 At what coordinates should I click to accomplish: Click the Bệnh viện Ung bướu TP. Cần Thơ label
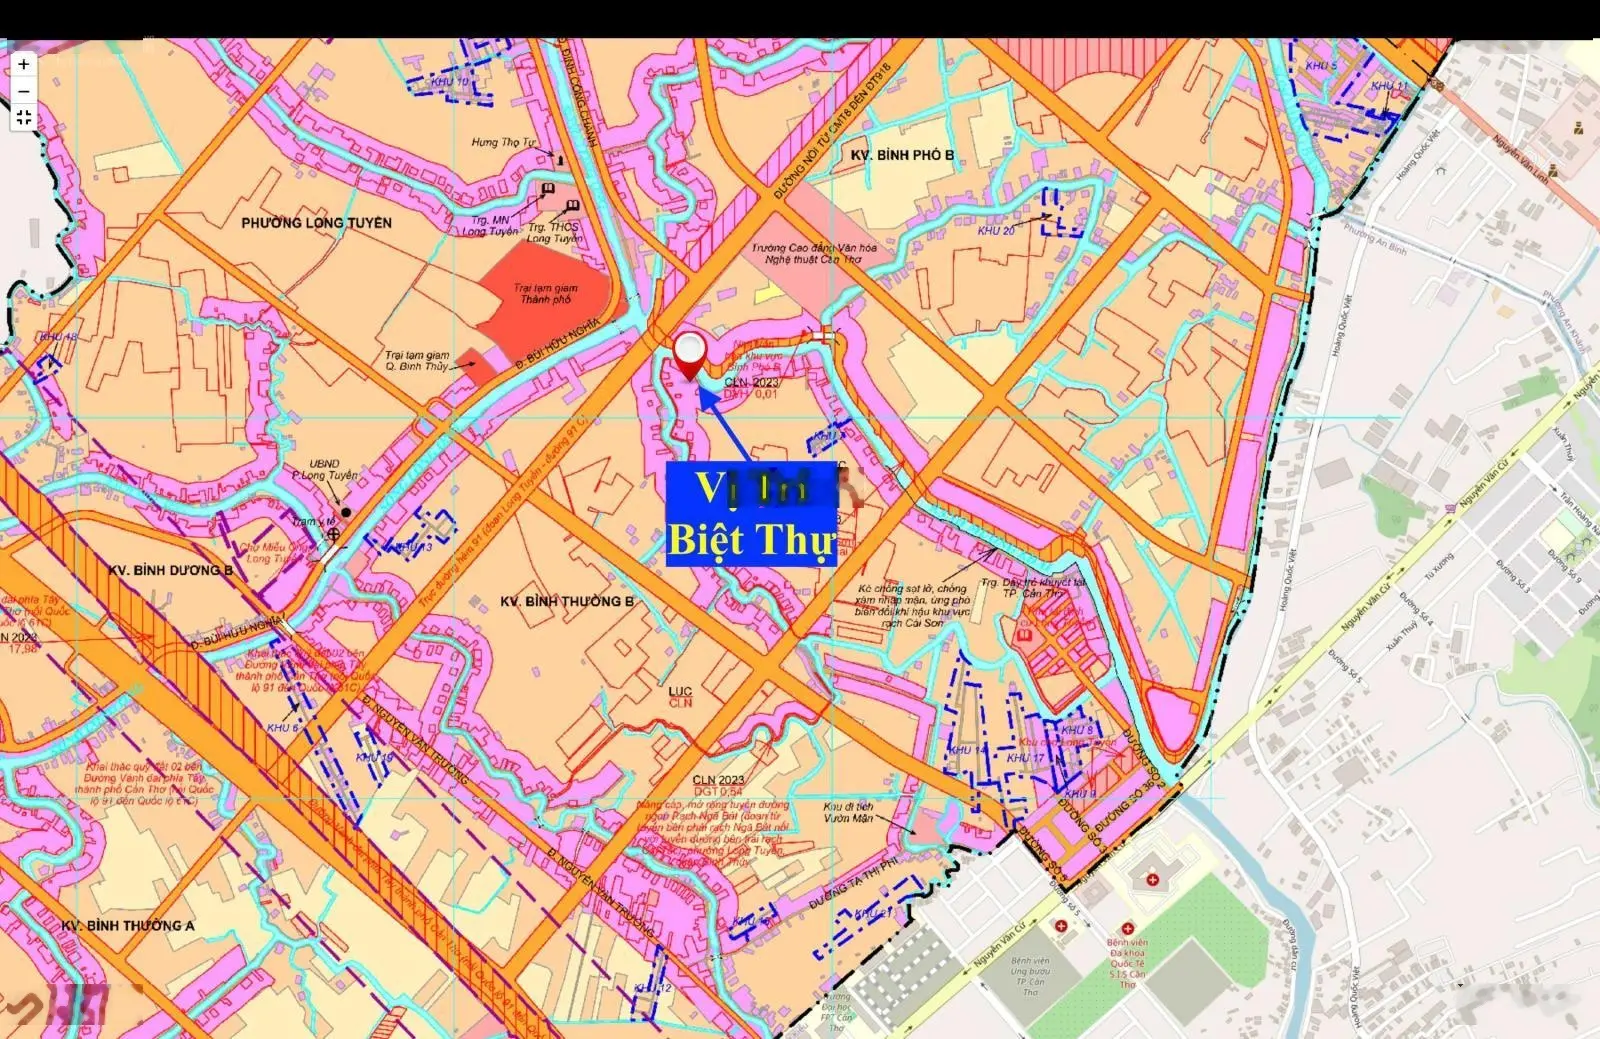(1030, 977)
